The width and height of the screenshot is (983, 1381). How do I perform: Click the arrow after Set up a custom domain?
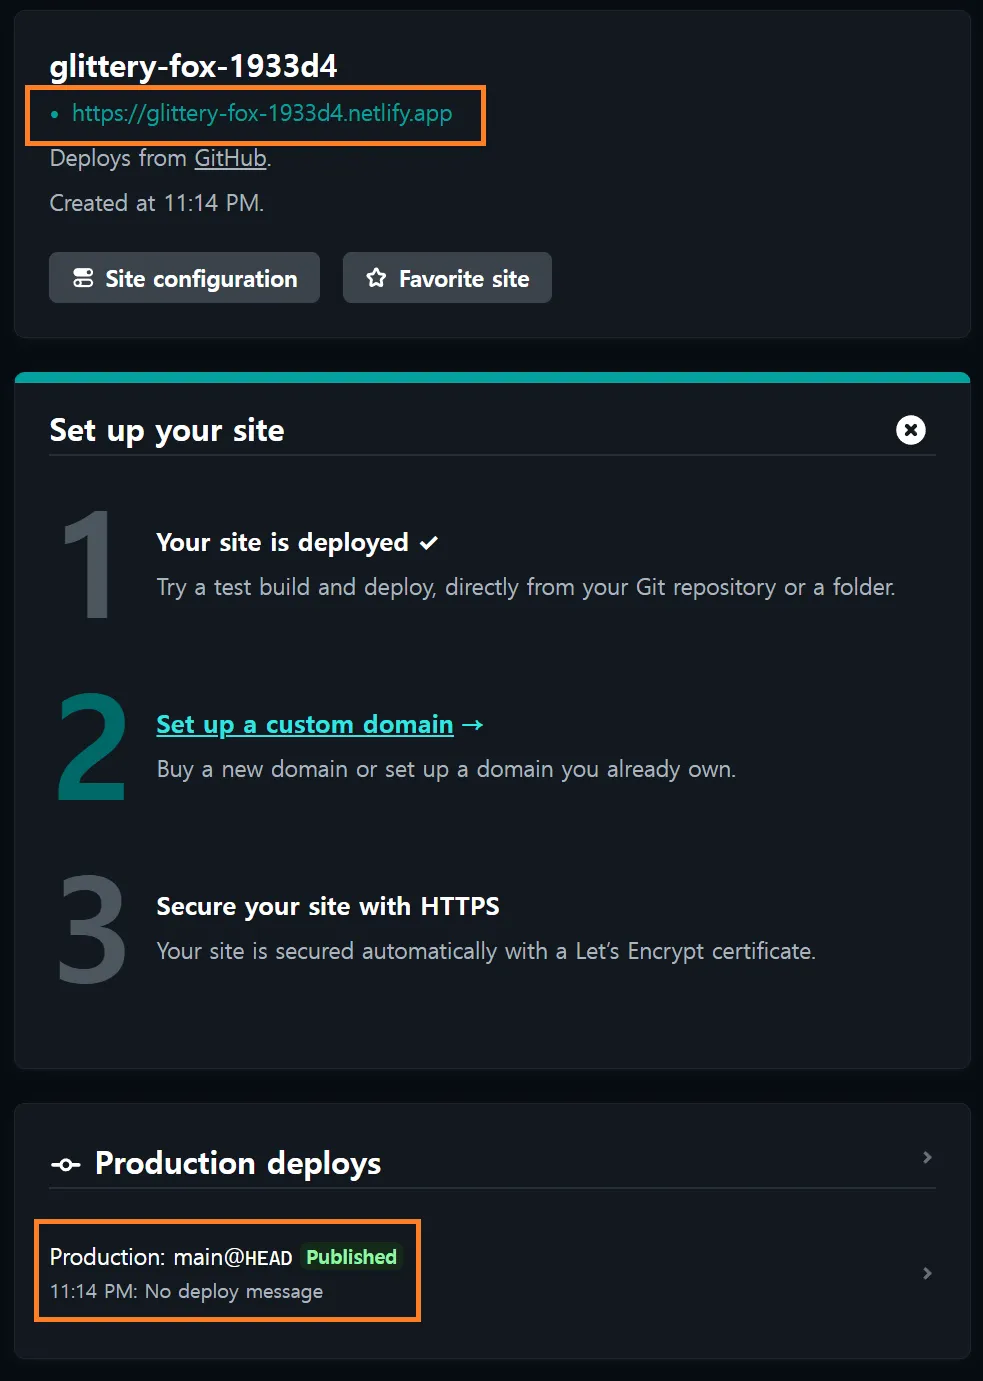coord(473,724)
